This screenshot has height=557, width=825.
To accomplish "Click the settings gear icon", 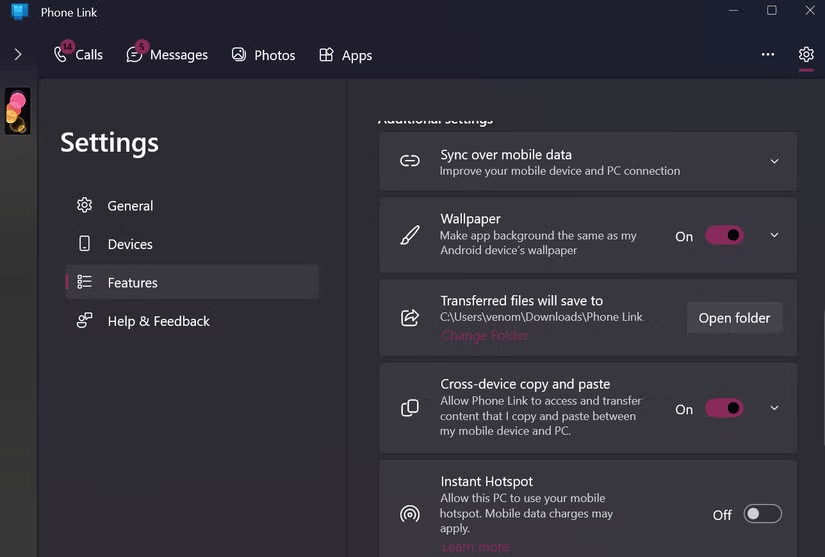I will (806, 55).
